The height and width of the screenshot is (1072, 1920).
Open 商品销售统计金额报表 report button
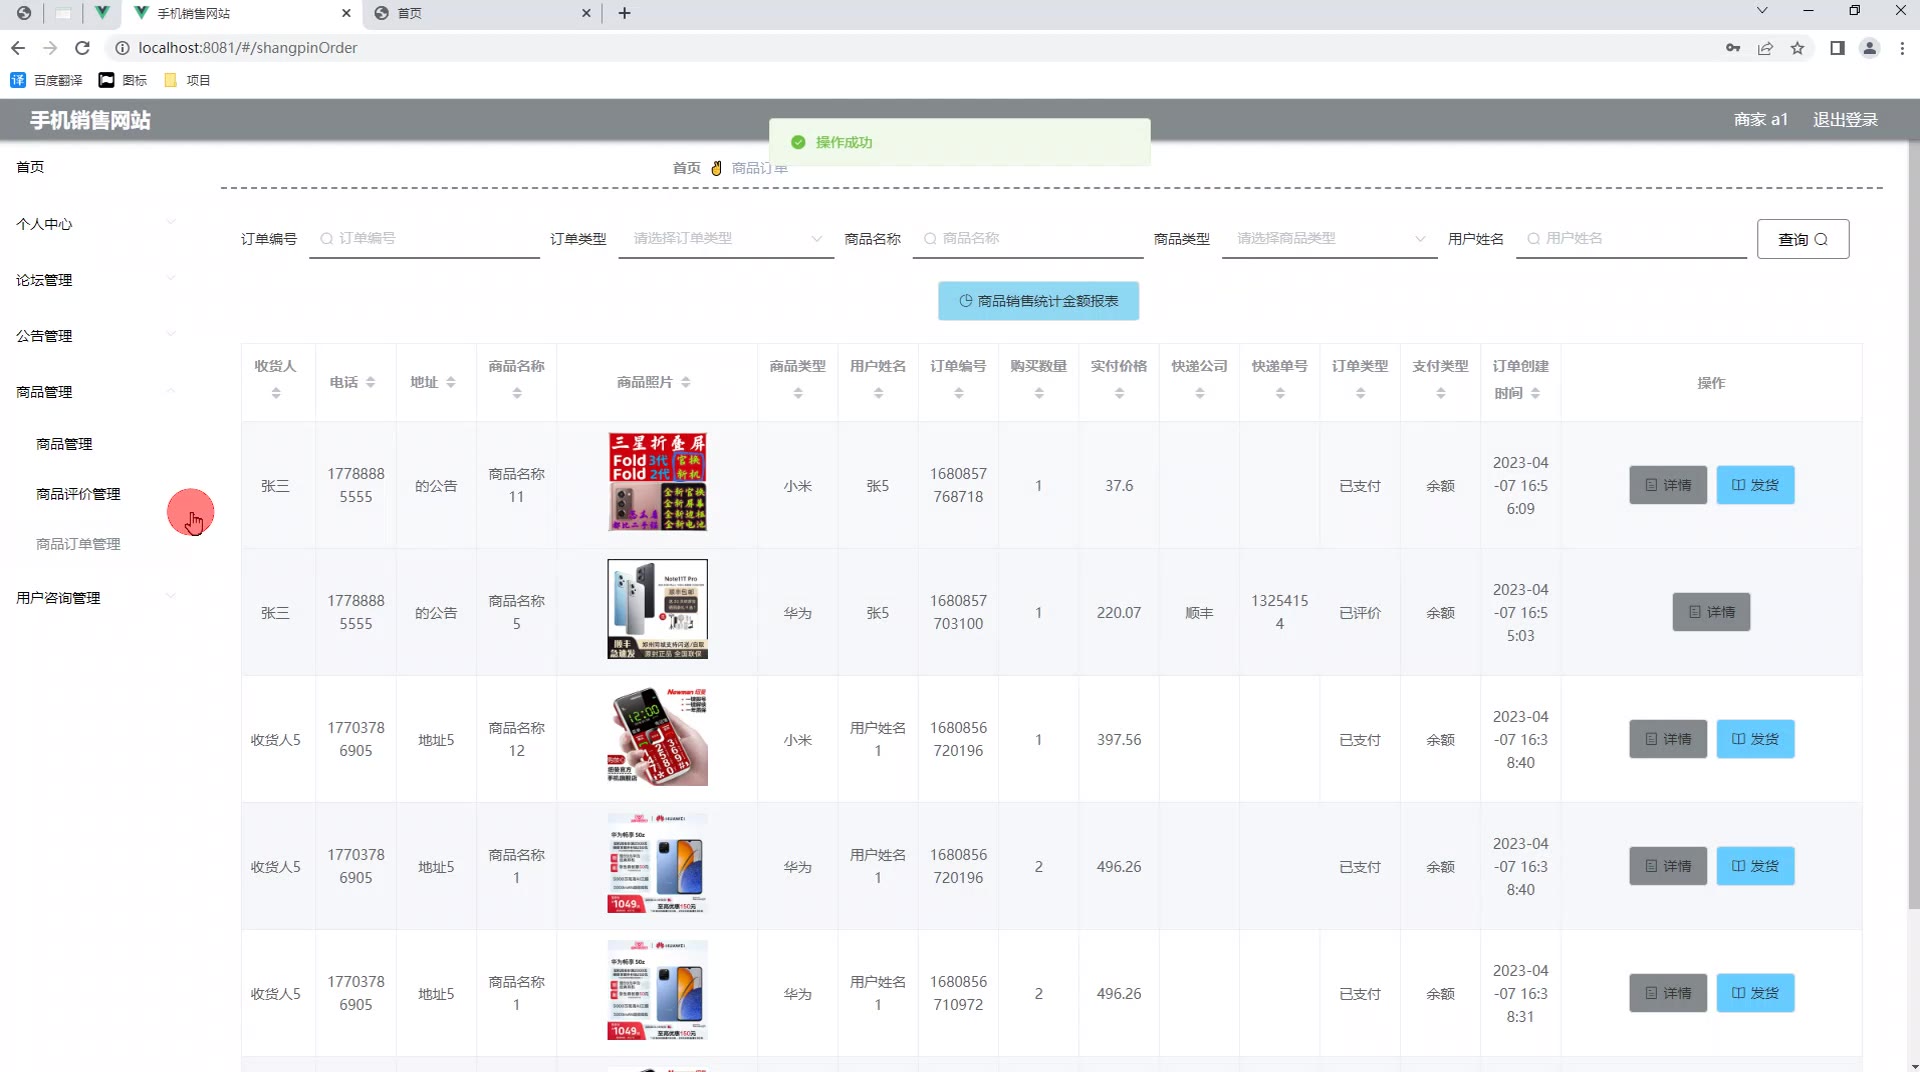point(1038,301)
